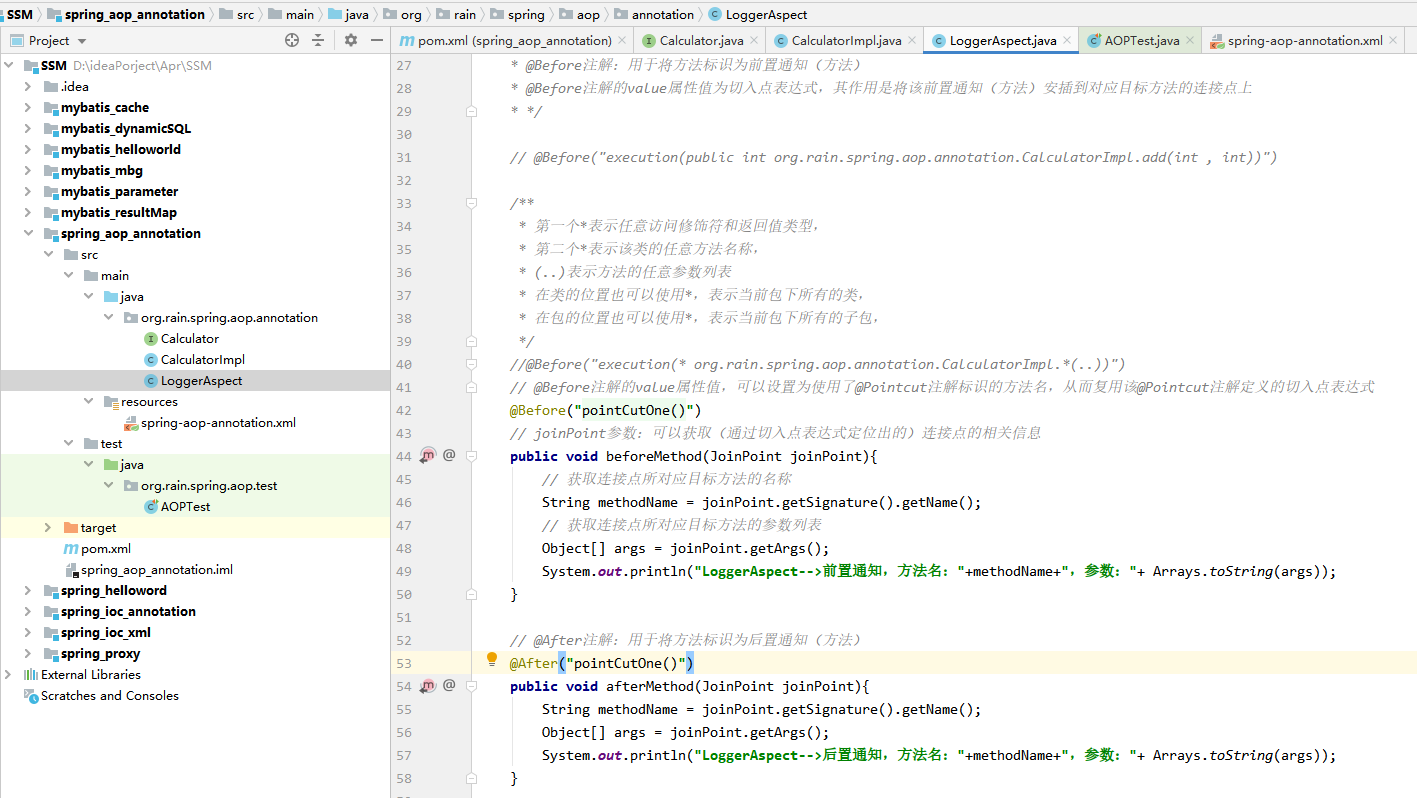Click the advice gutter icon on line 54

pyautogui.click(x=428, y=685)
